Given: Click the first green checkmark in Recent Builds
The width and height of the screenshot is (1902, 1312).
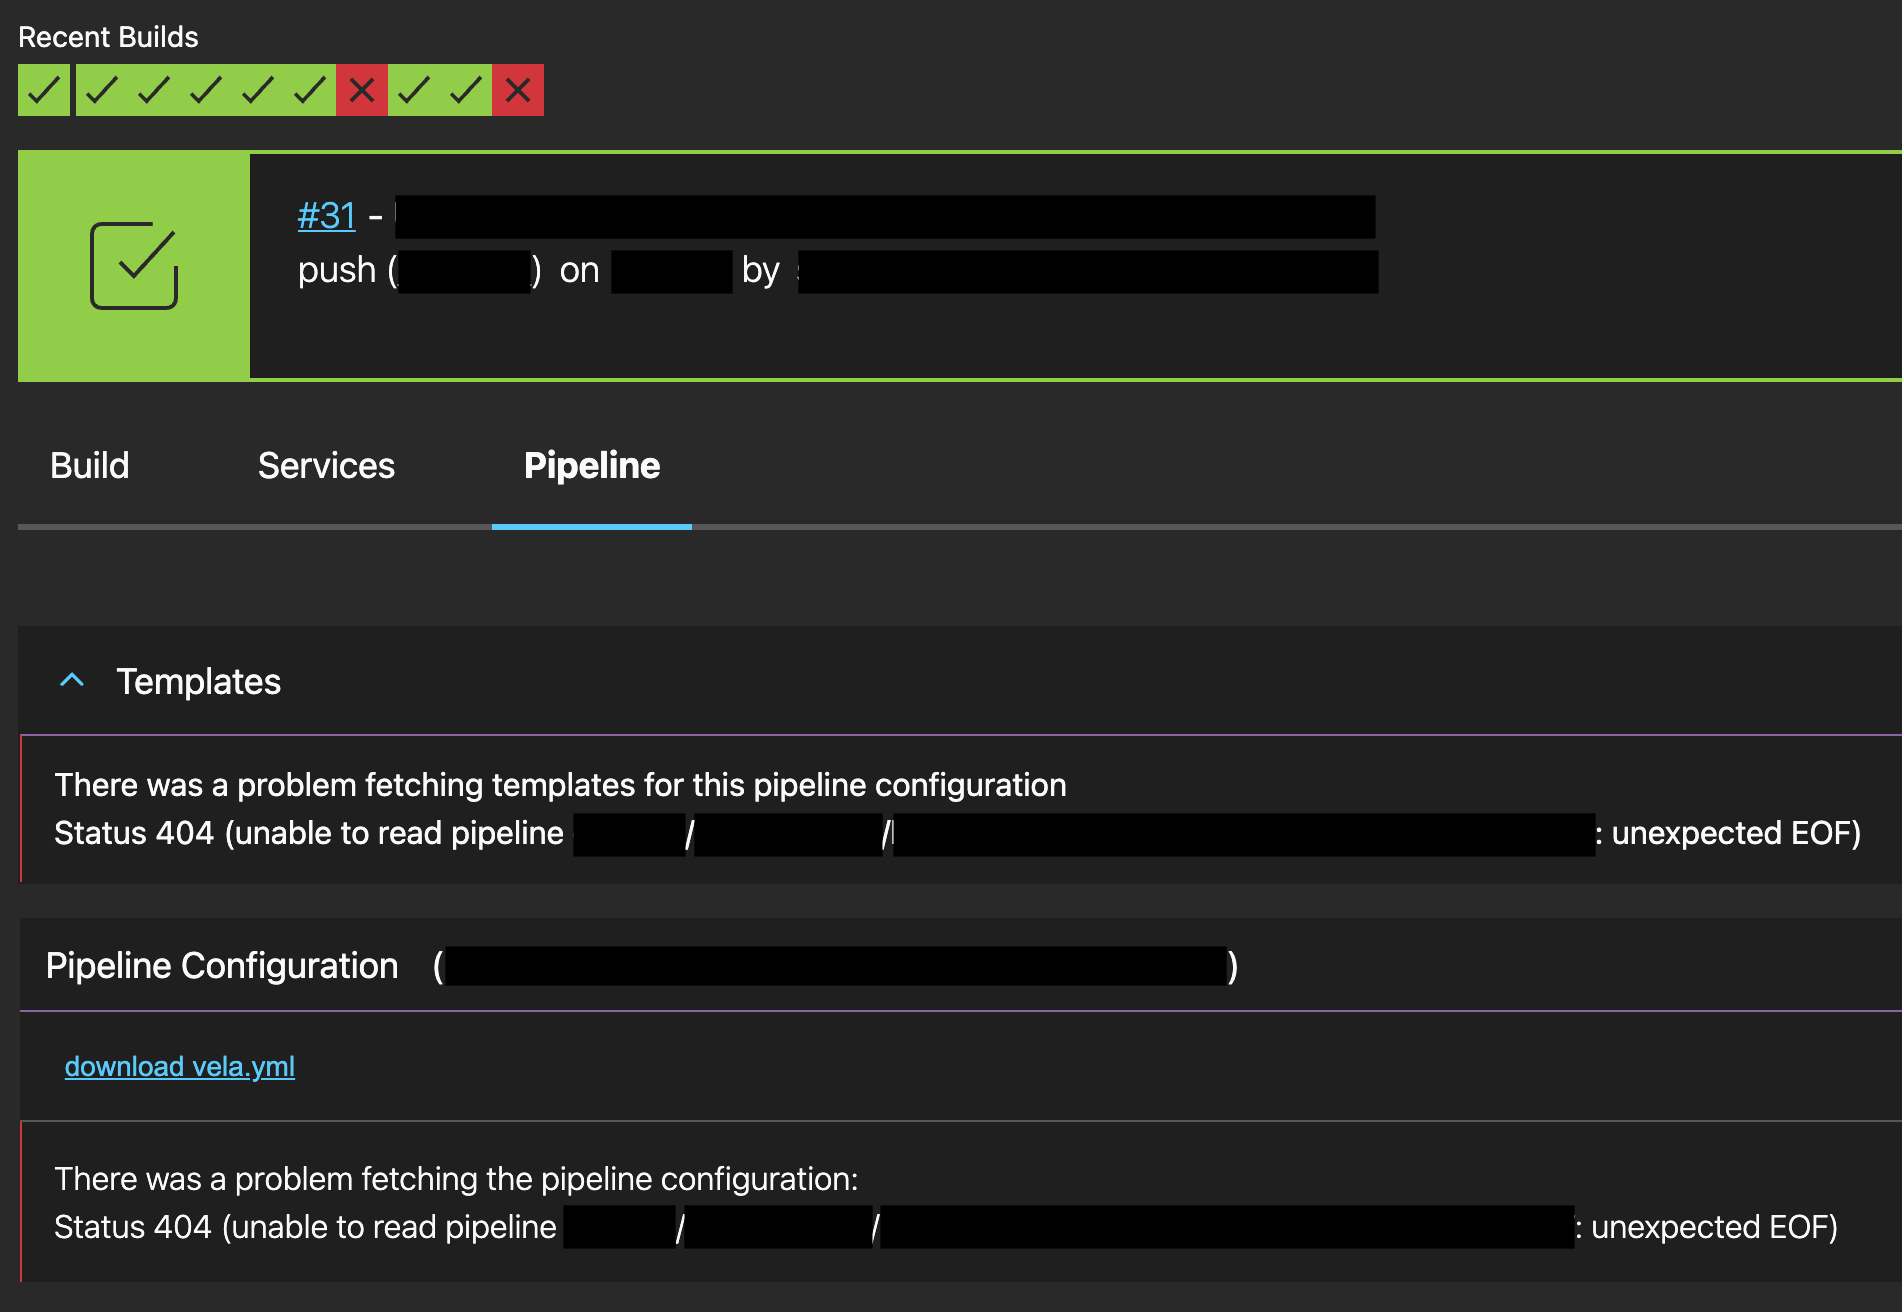Looking at the screenshot, I should pyautogui.click(x=43, y=90).
